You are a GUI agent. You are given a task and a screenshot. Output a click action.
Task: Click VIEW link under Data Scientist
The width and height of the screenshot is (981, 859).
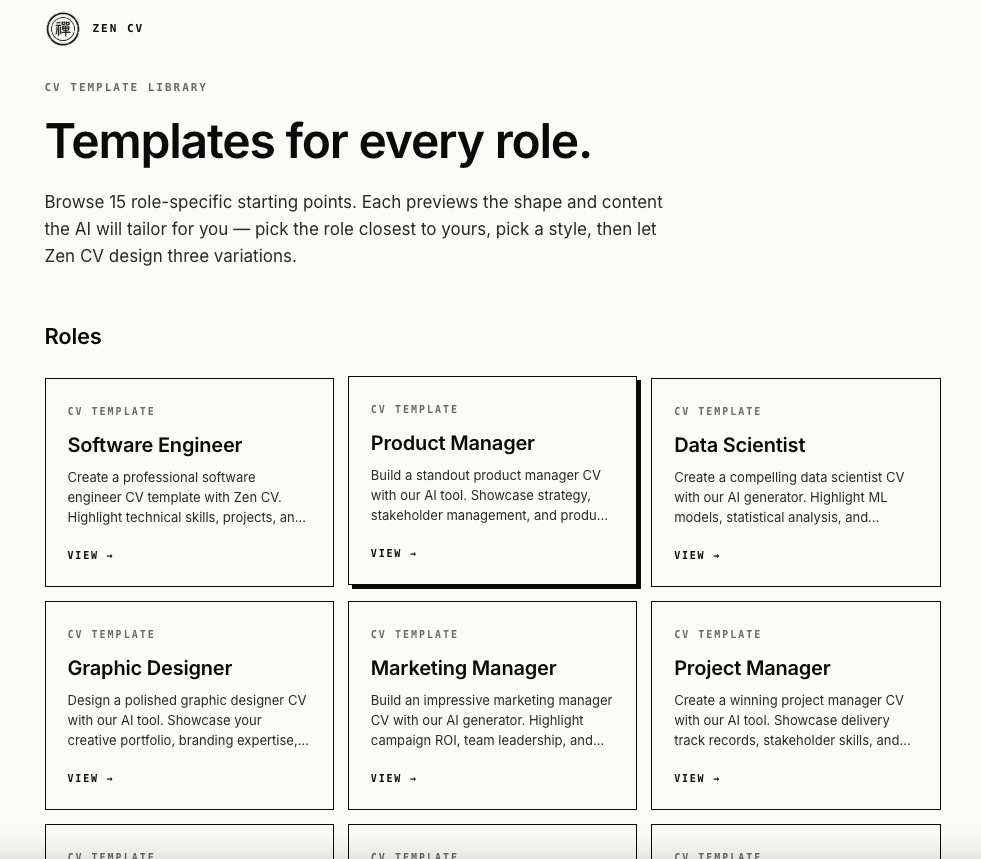click(697, 556)
